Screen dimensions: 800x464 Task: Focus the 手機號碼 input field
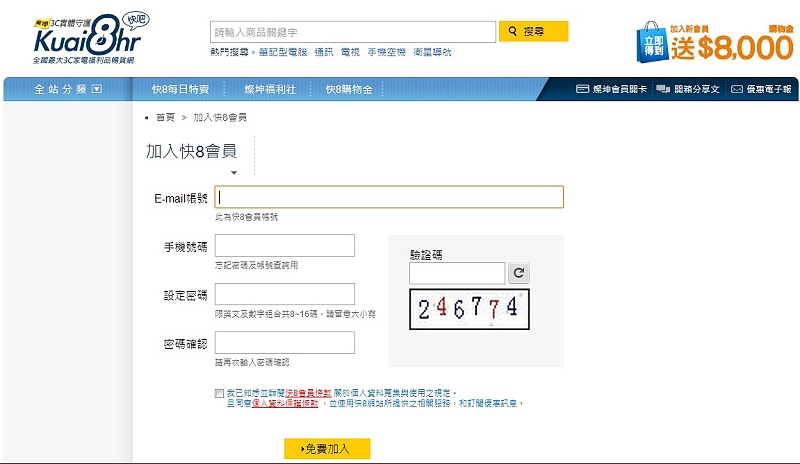tap(285, 246)
